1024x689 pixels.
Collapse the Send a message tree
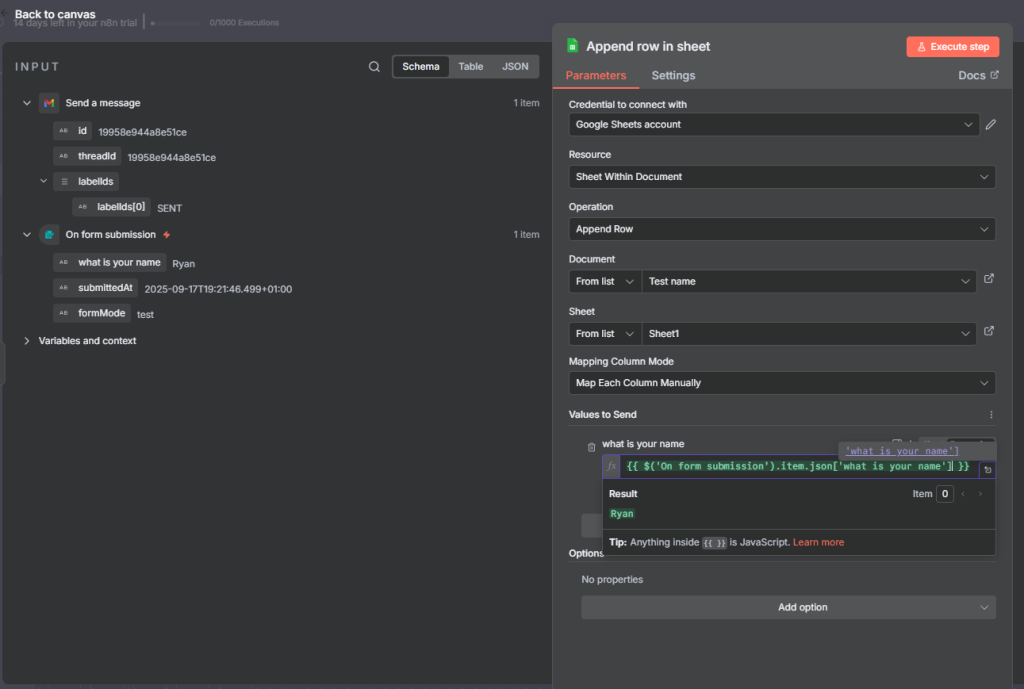coord(27,103)
